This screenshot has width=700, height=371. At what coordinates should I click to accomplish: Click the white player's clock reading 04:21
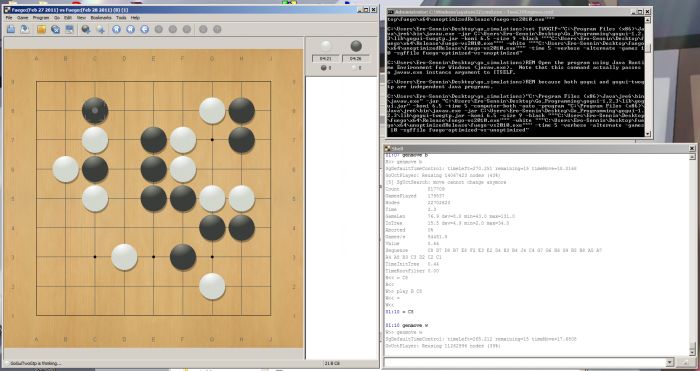point(325,58)
